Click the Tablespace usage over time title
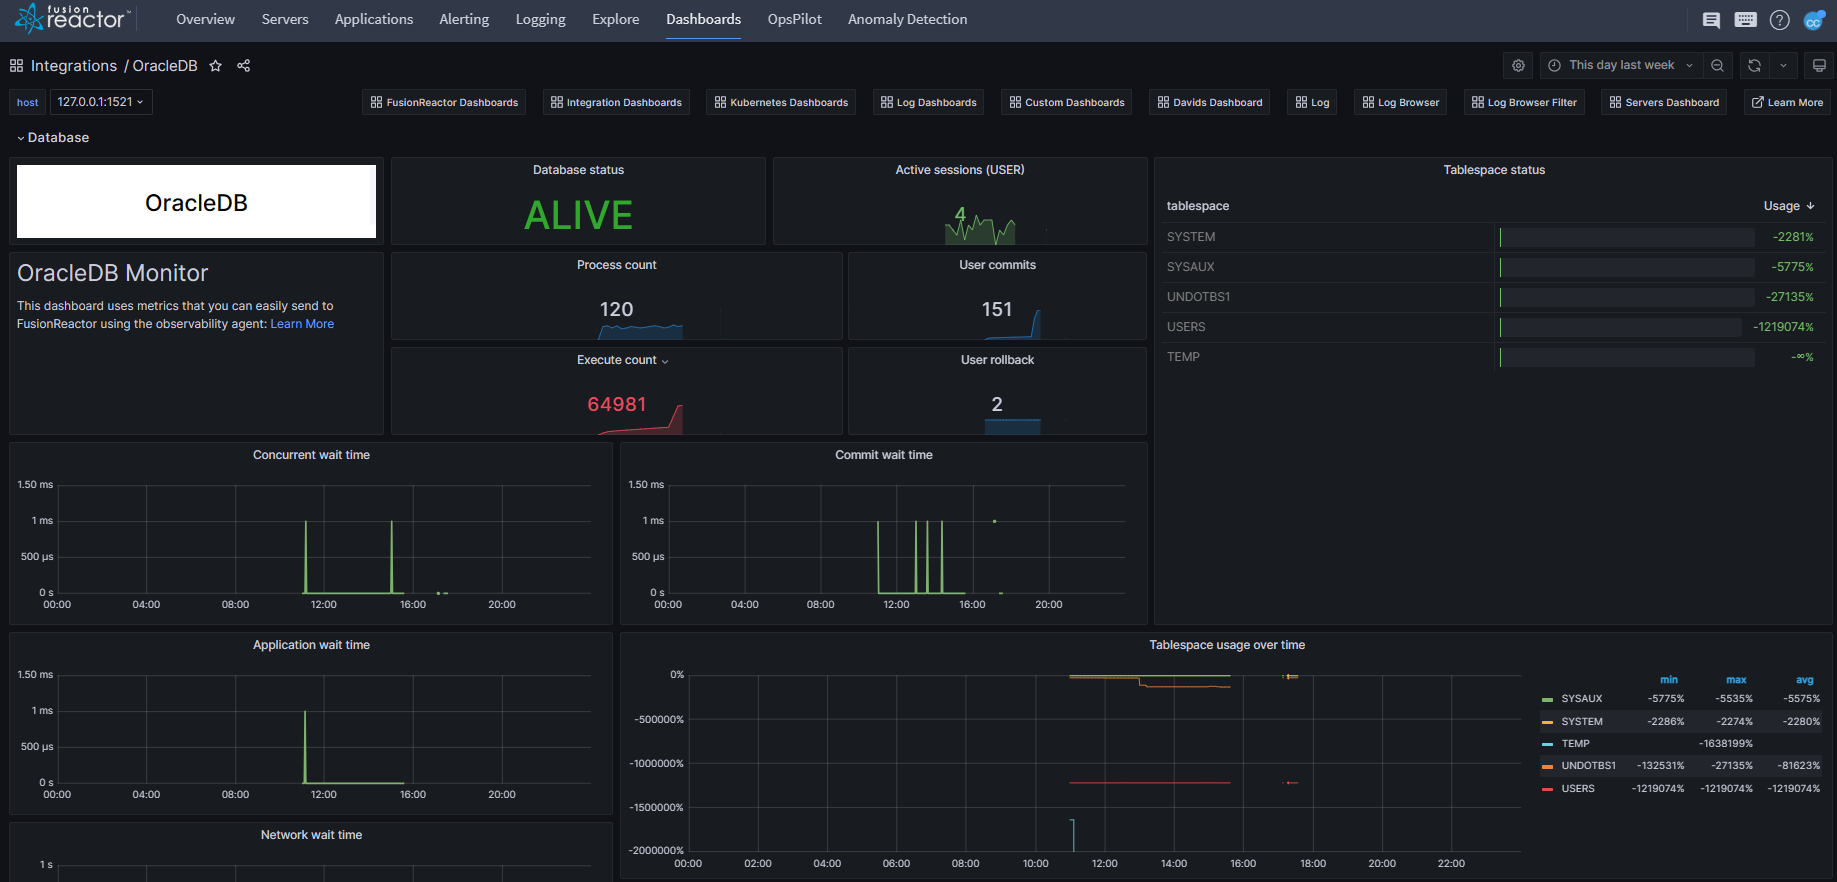 point(1227,645)
